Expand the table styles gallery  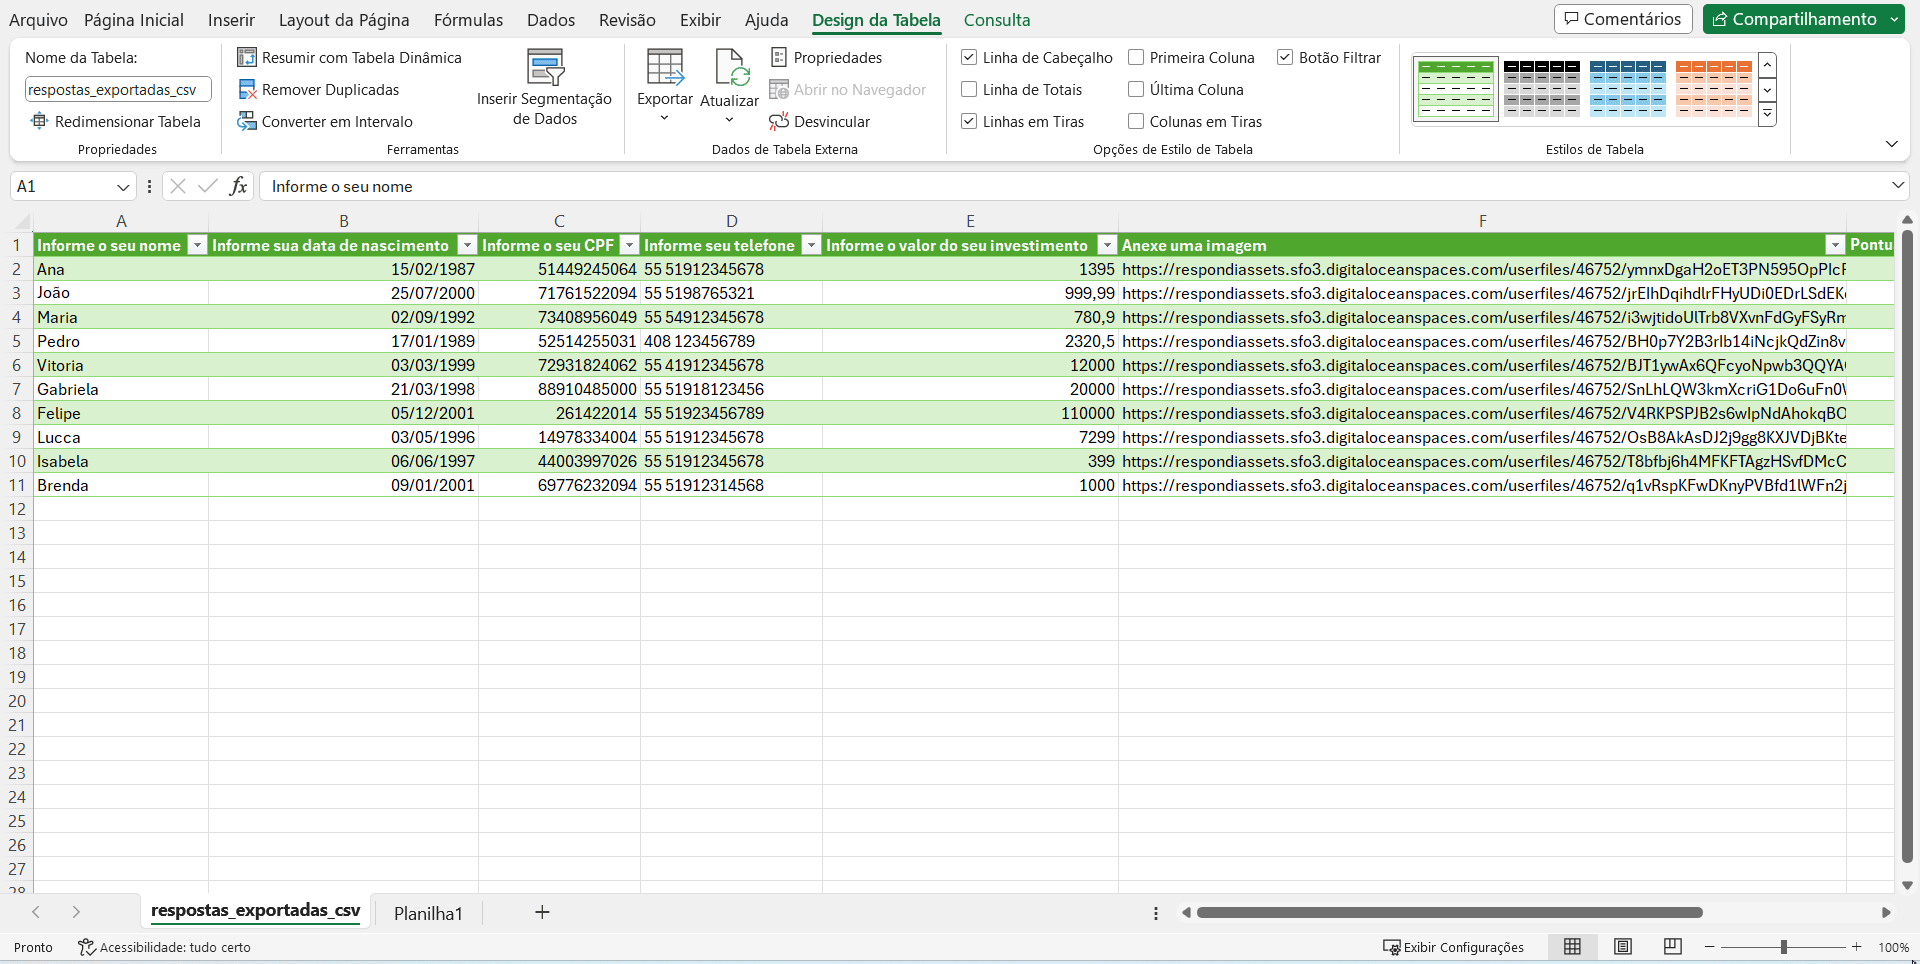(x=1767, y=114)
